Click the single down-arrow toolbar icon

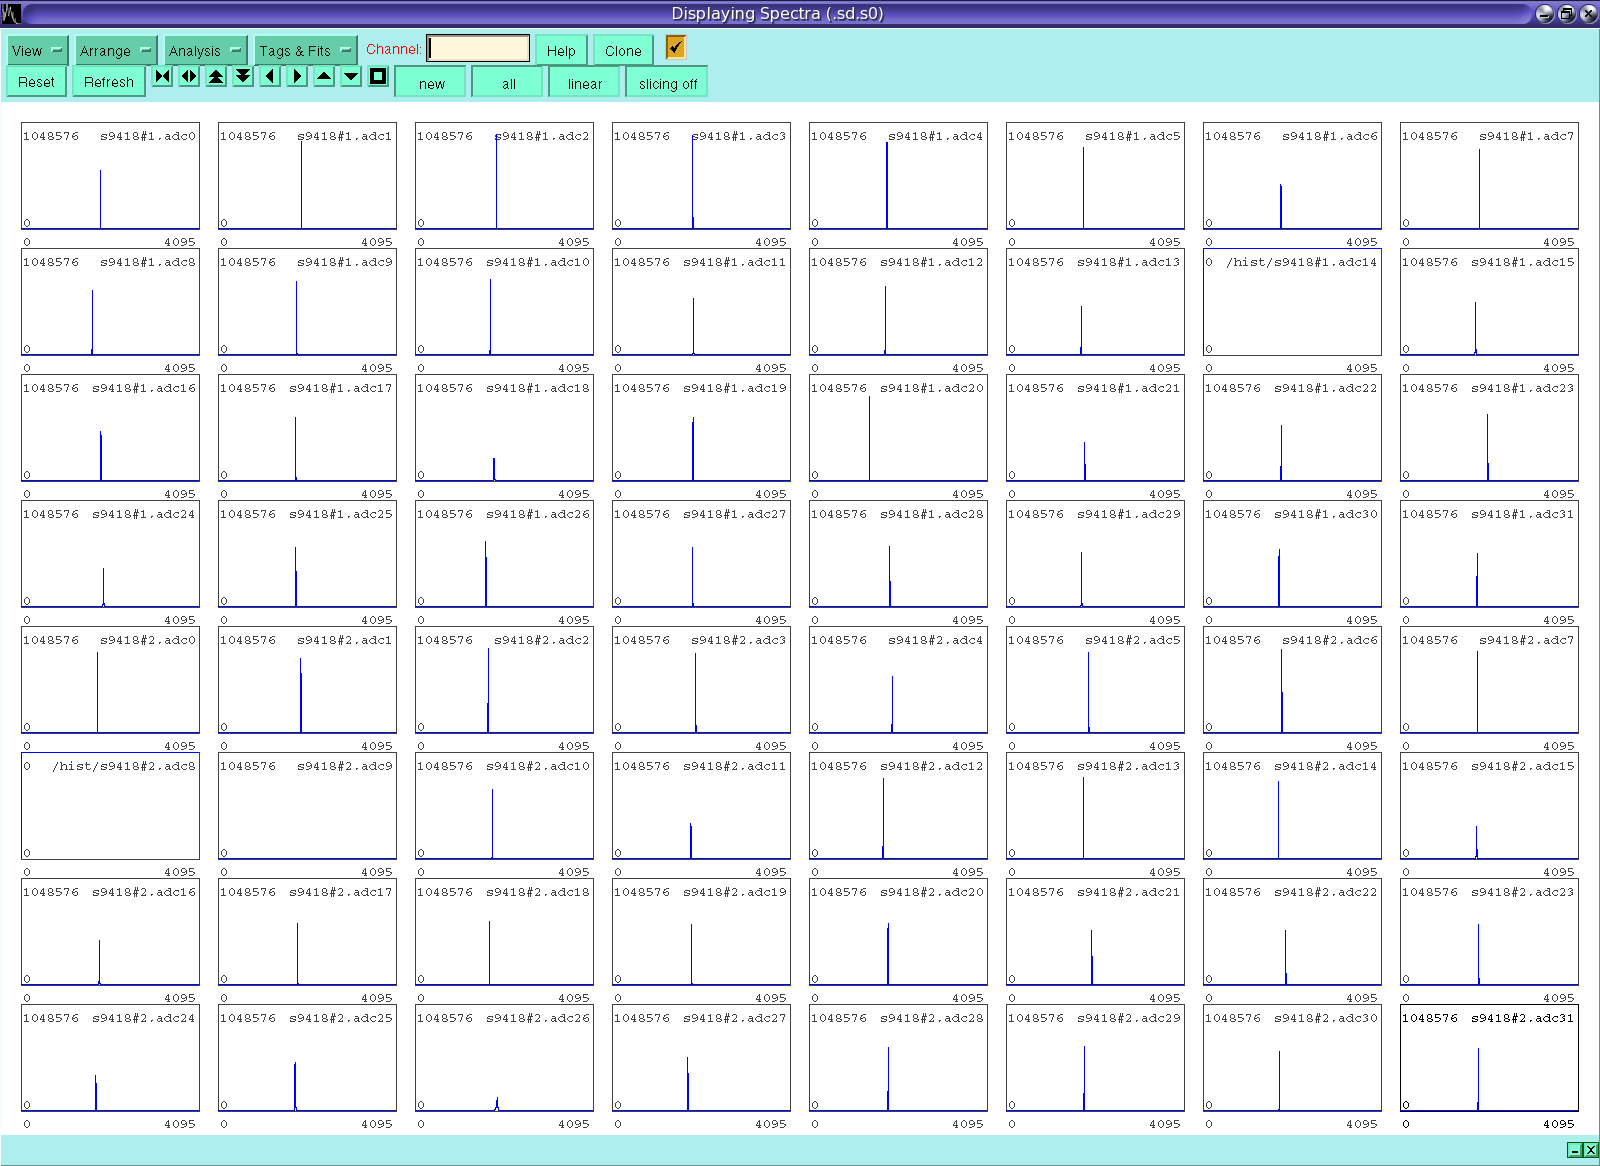tap(351, 77)
